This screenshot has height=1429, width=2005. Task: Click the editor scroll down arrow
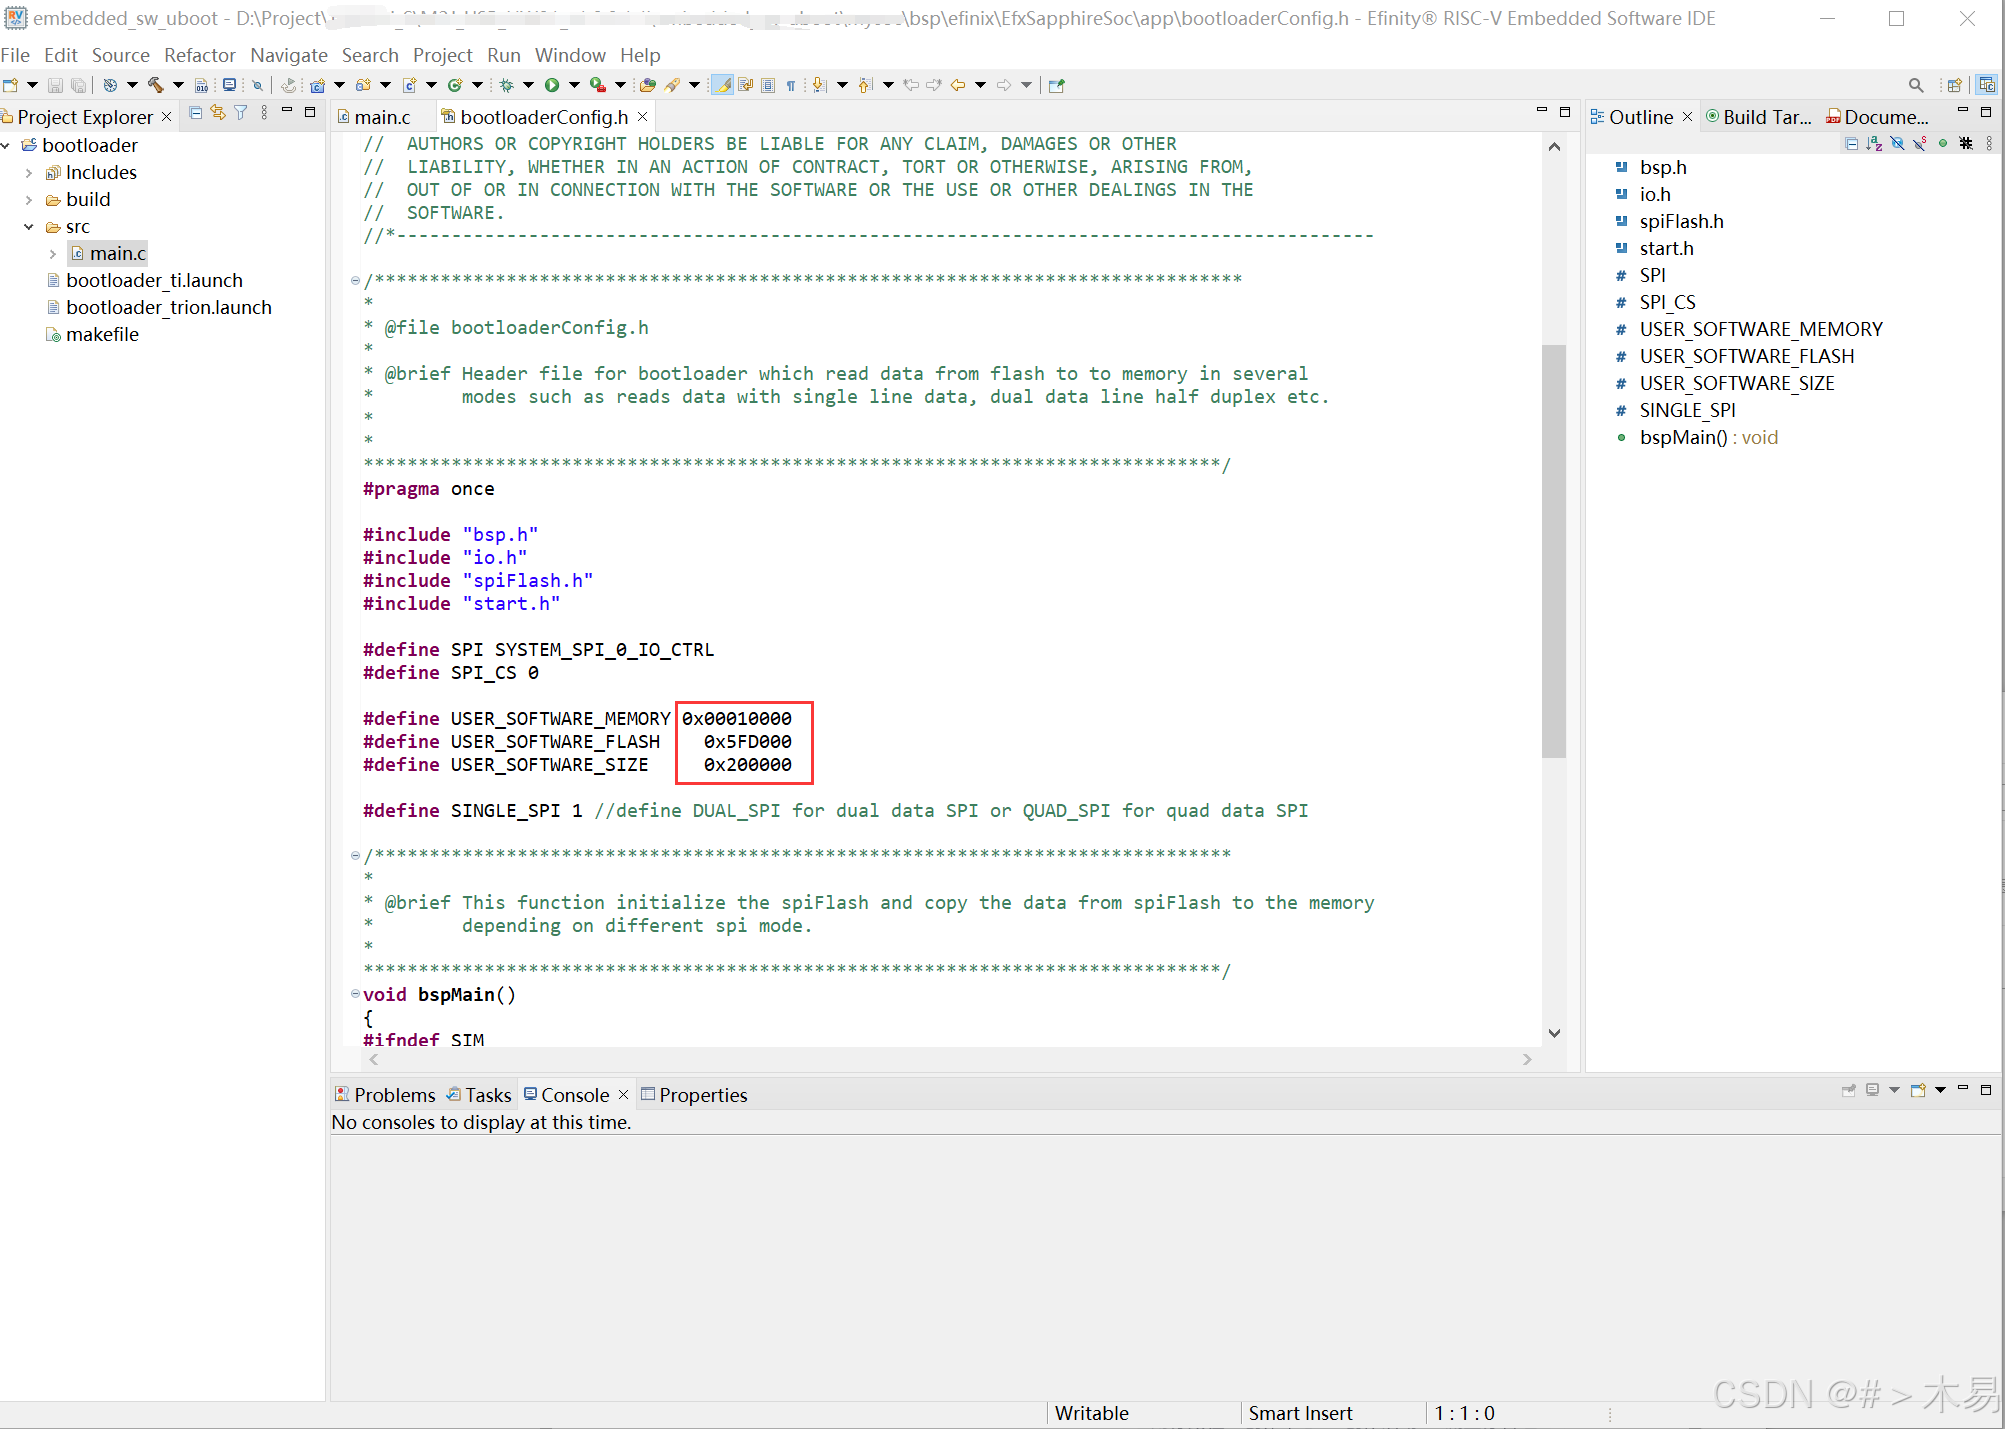pyautogui.click(x=1554, y=1033)
